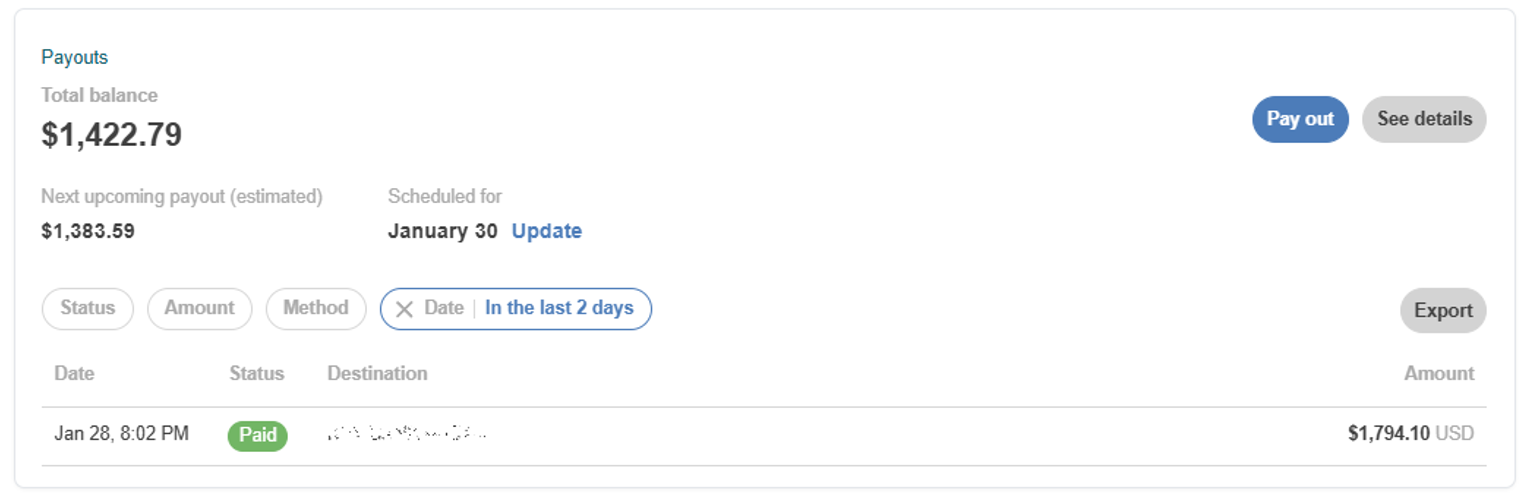This screenshot has height=496, width=1524.
Task: Export the payouts list
Action: coord(1443,311)
